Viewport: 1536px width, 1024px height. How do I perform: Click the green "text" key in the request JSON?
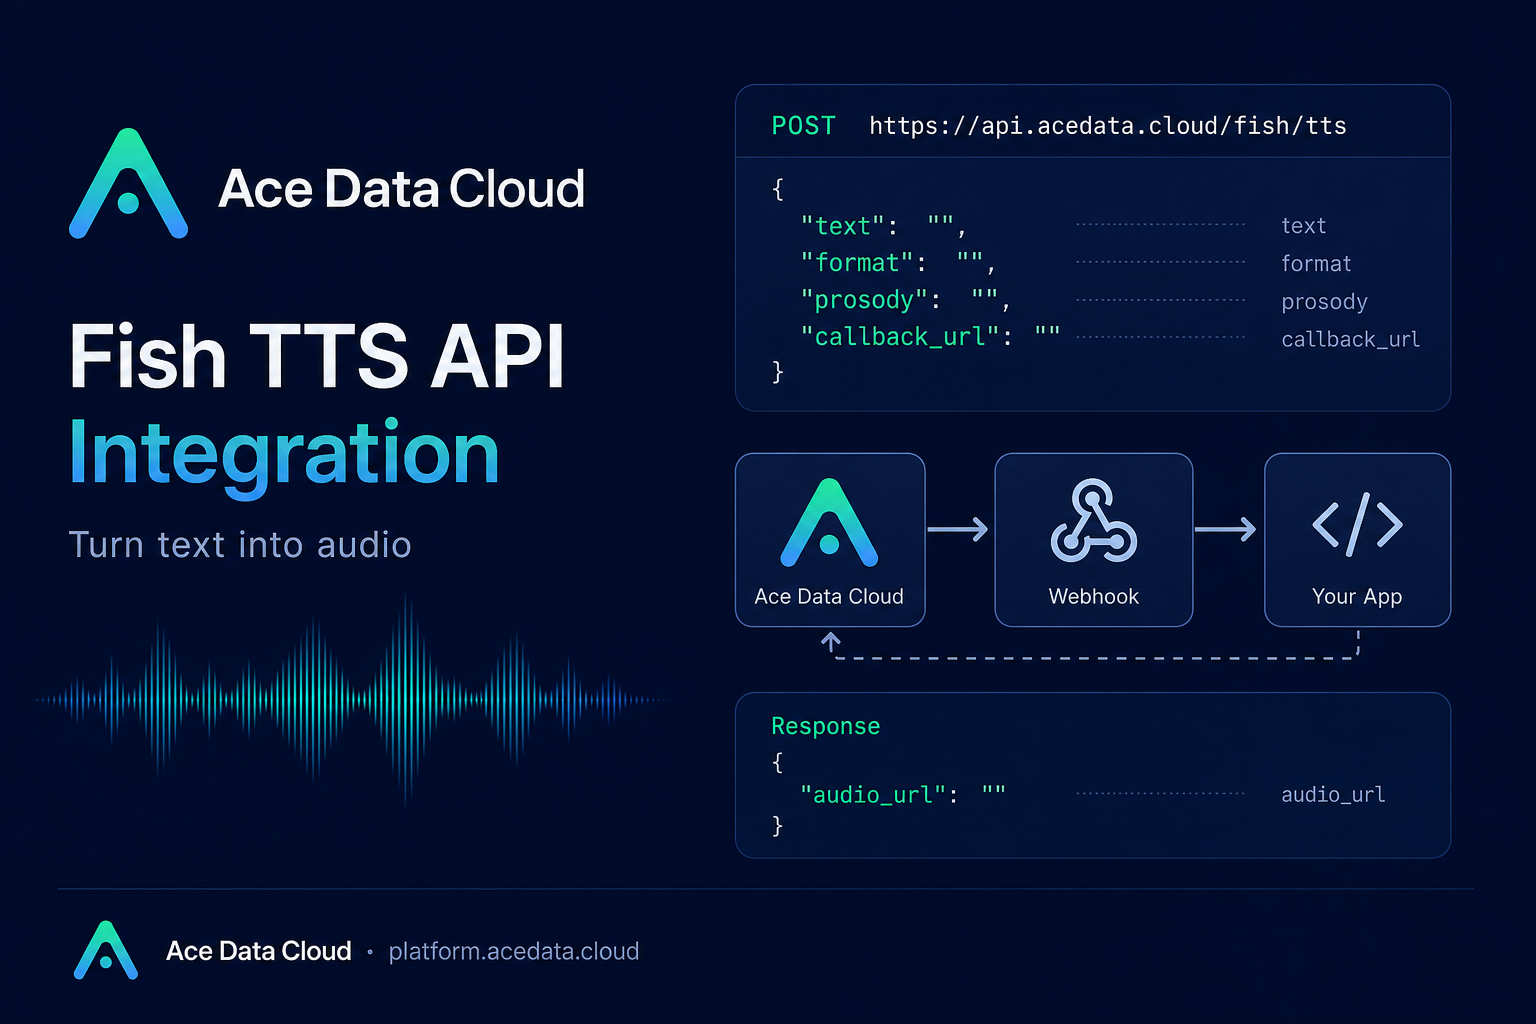[x=842, y=227]
